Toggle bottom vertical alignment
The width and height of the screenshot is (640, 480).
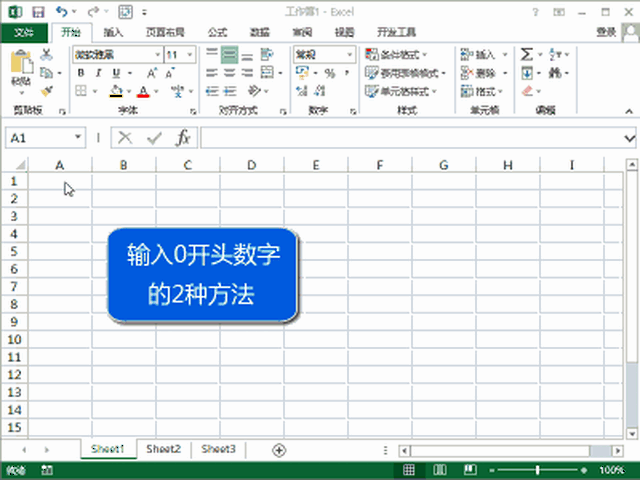[x=247, y=55]
